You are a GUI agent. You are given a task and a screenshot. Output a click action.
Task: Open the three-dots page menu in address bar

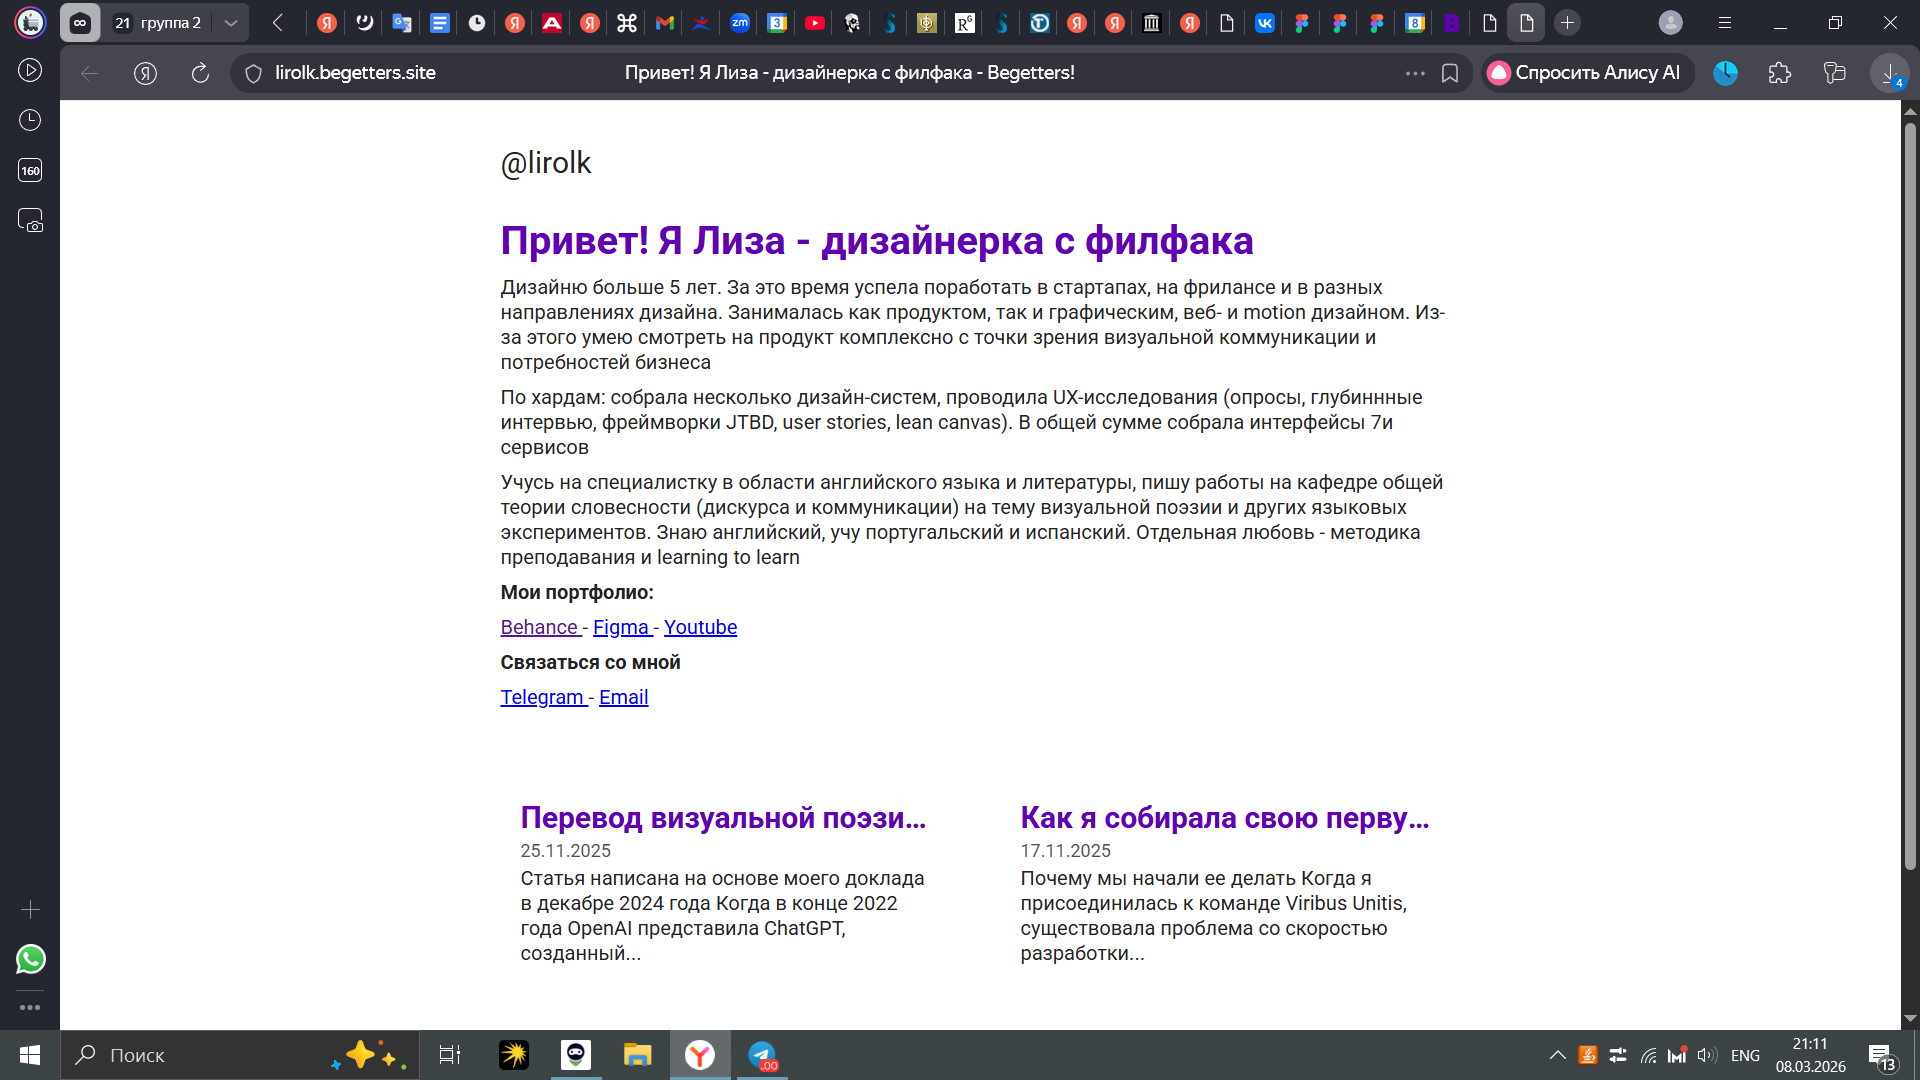click(x=1415, y=73)
